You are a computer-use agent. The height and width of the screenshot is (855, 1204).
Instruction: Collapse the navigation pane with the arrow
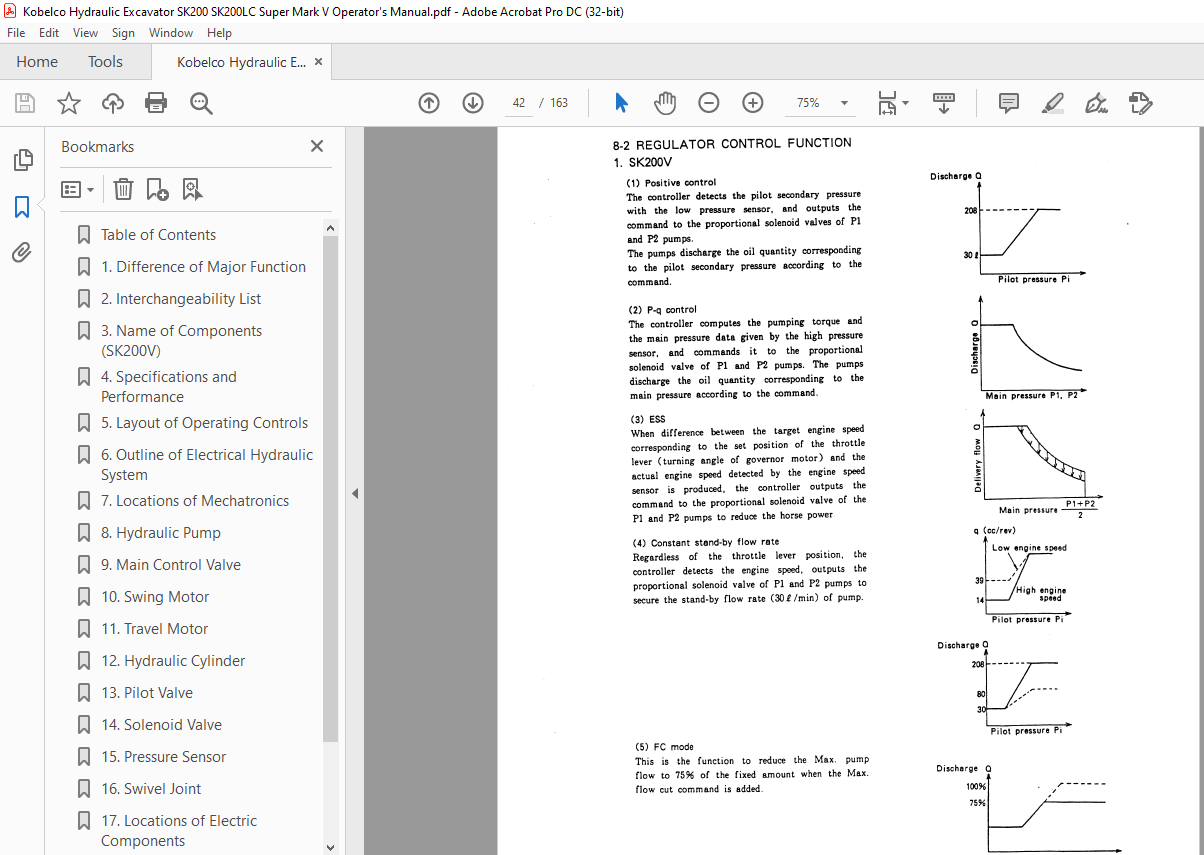353,493
